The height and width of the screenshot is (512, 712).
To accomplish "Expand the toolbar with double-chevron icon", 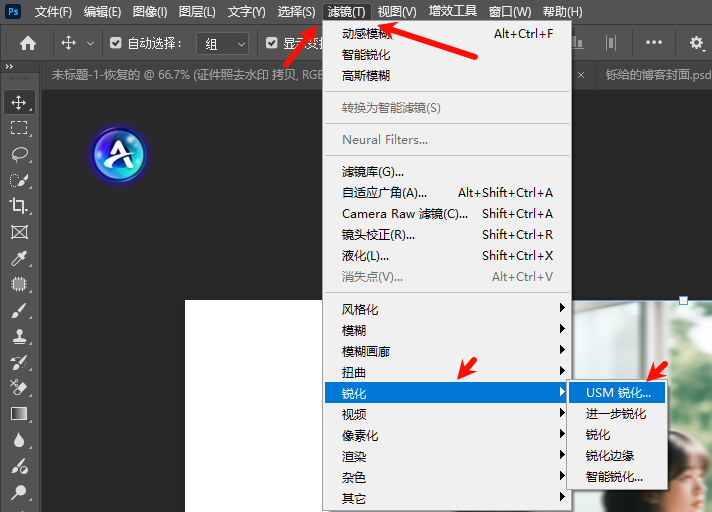I will pyautogui.click(x=9, y=67).
